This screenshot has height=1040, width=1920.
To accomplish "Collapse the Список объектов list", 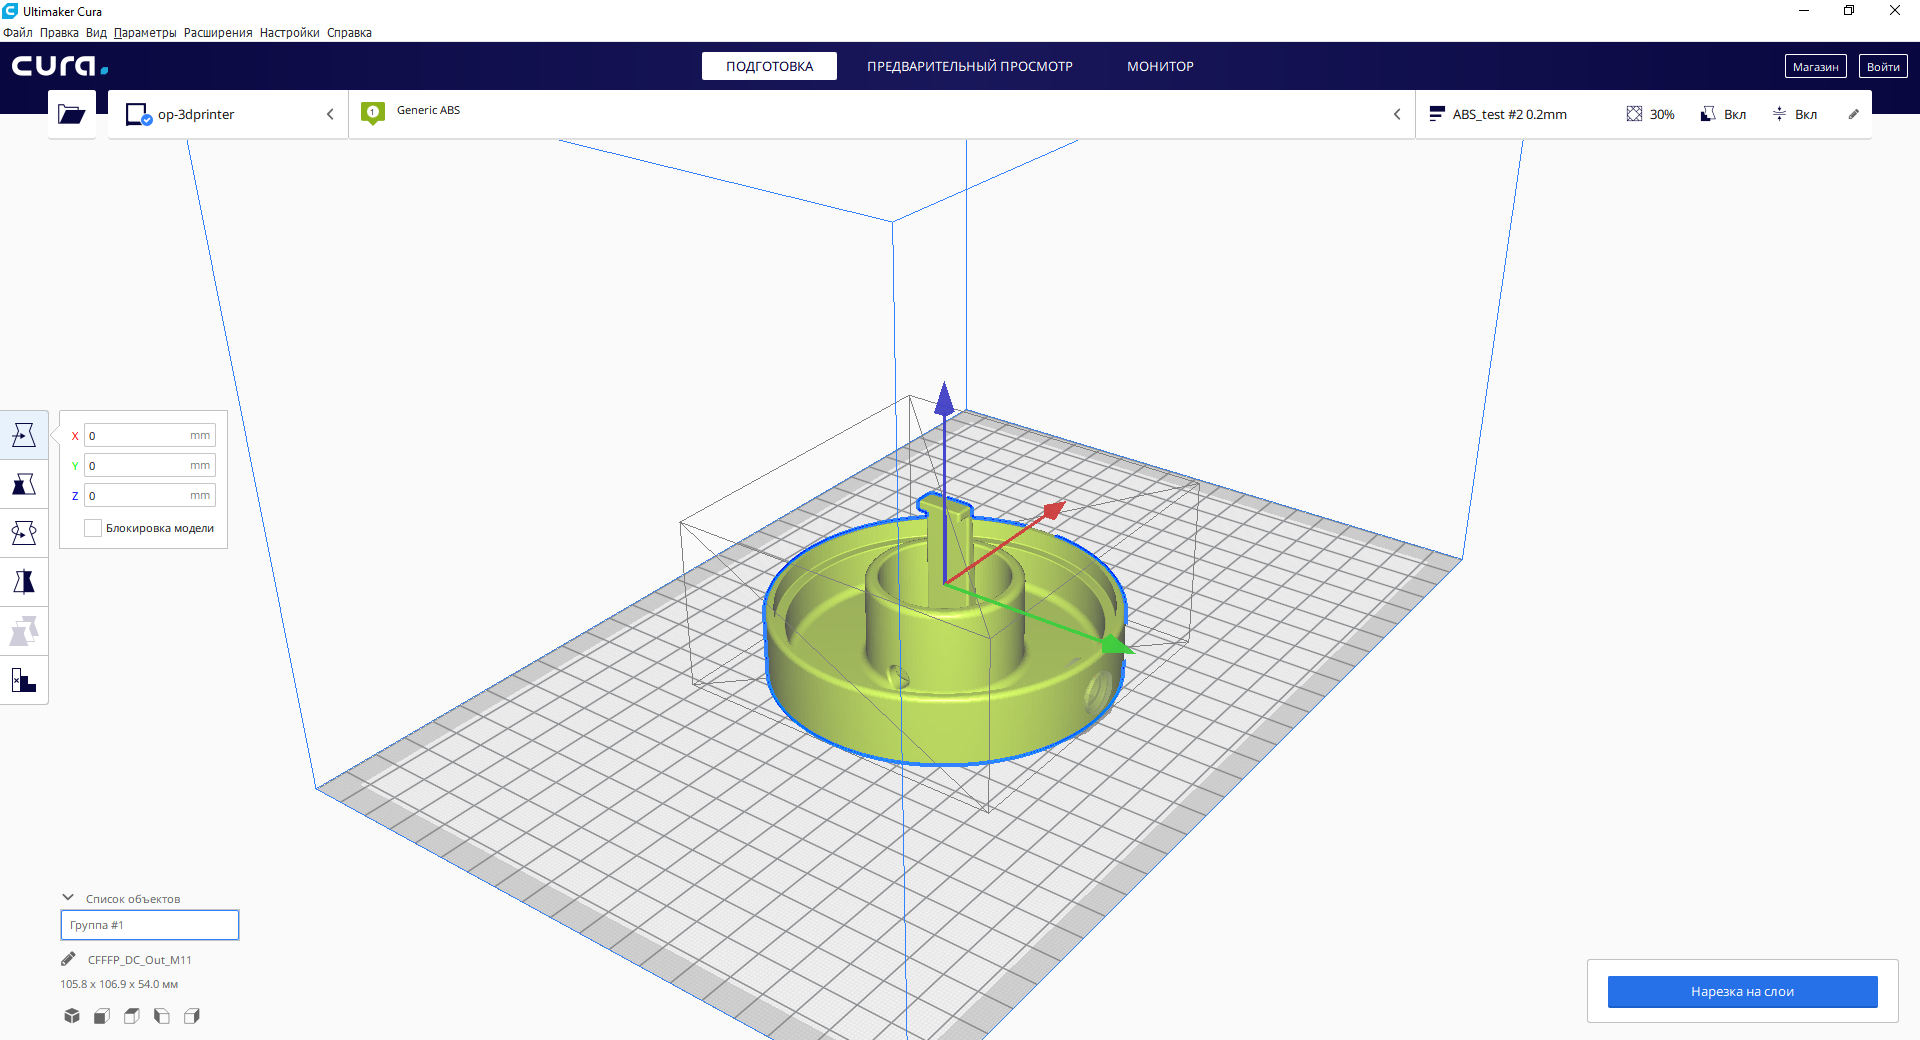I will [x=68, y=898].
